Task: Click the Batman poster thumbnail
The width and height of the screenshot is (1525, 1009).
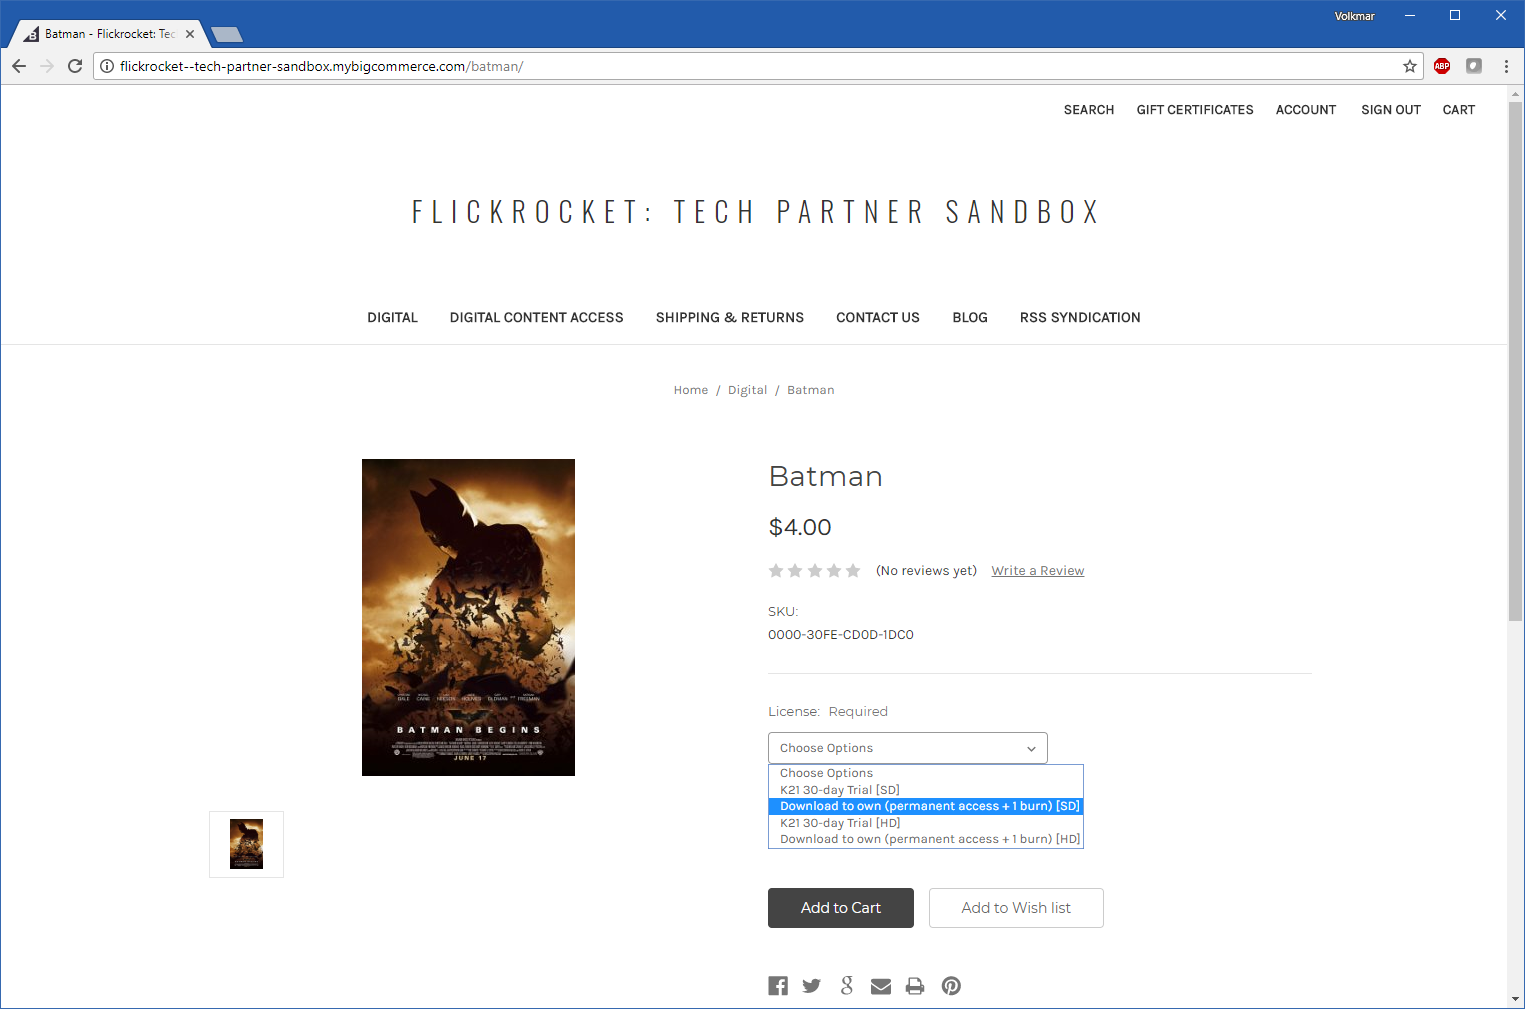Action: [x=246, y=844]
